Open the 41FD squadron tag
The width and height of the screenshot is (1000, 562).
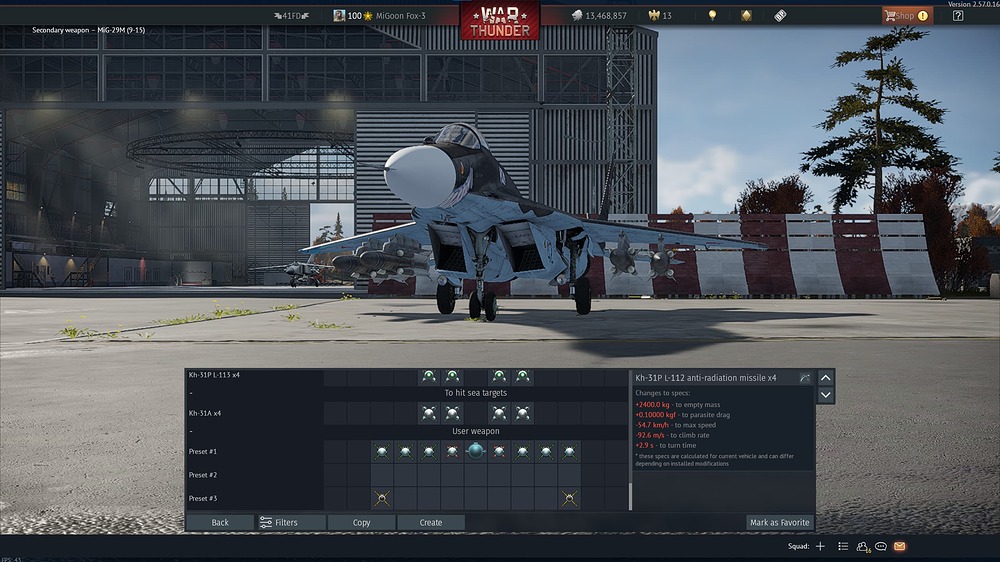click(x=291, y=15)
